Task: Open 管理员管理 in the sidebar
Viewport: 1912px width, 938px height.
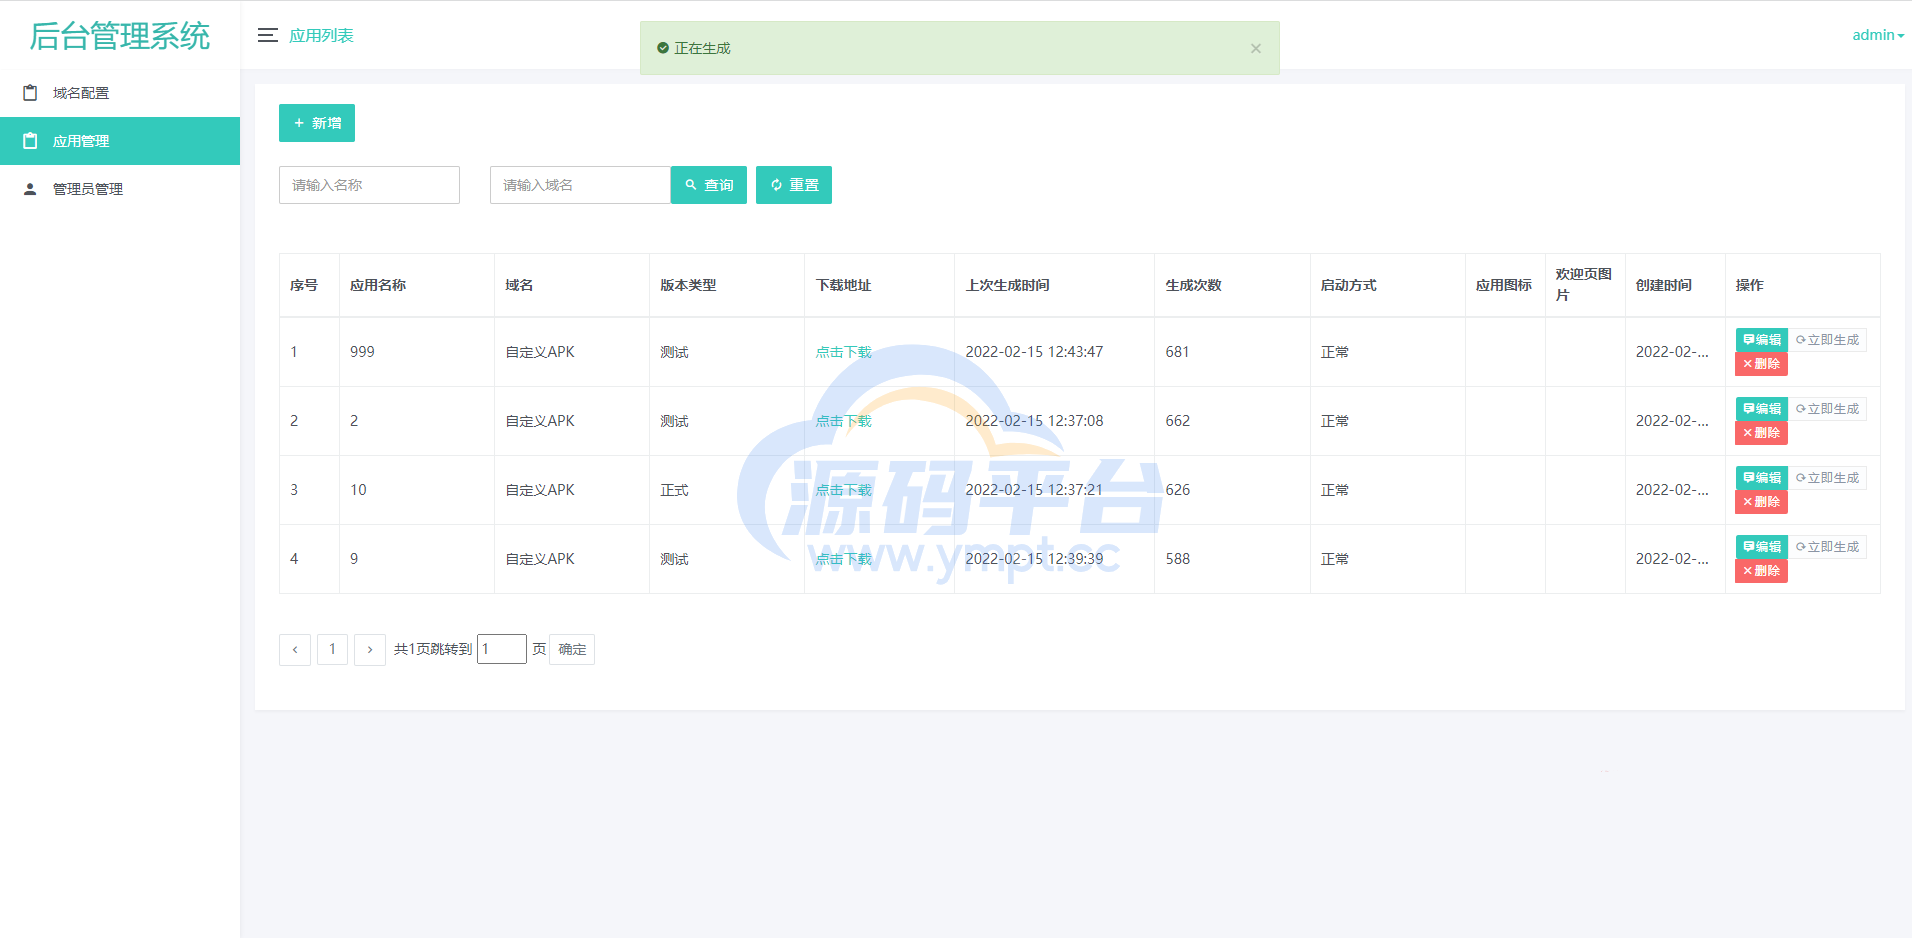Action: click(120, 189)
